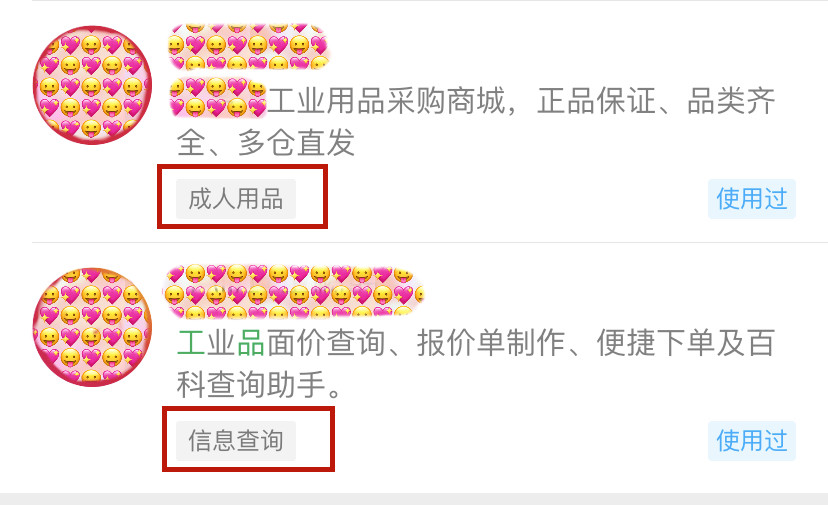The width and height of the screenshot is (828, 505).
Task: Click the gray footer strip below the results
Action: click(414, 499)
